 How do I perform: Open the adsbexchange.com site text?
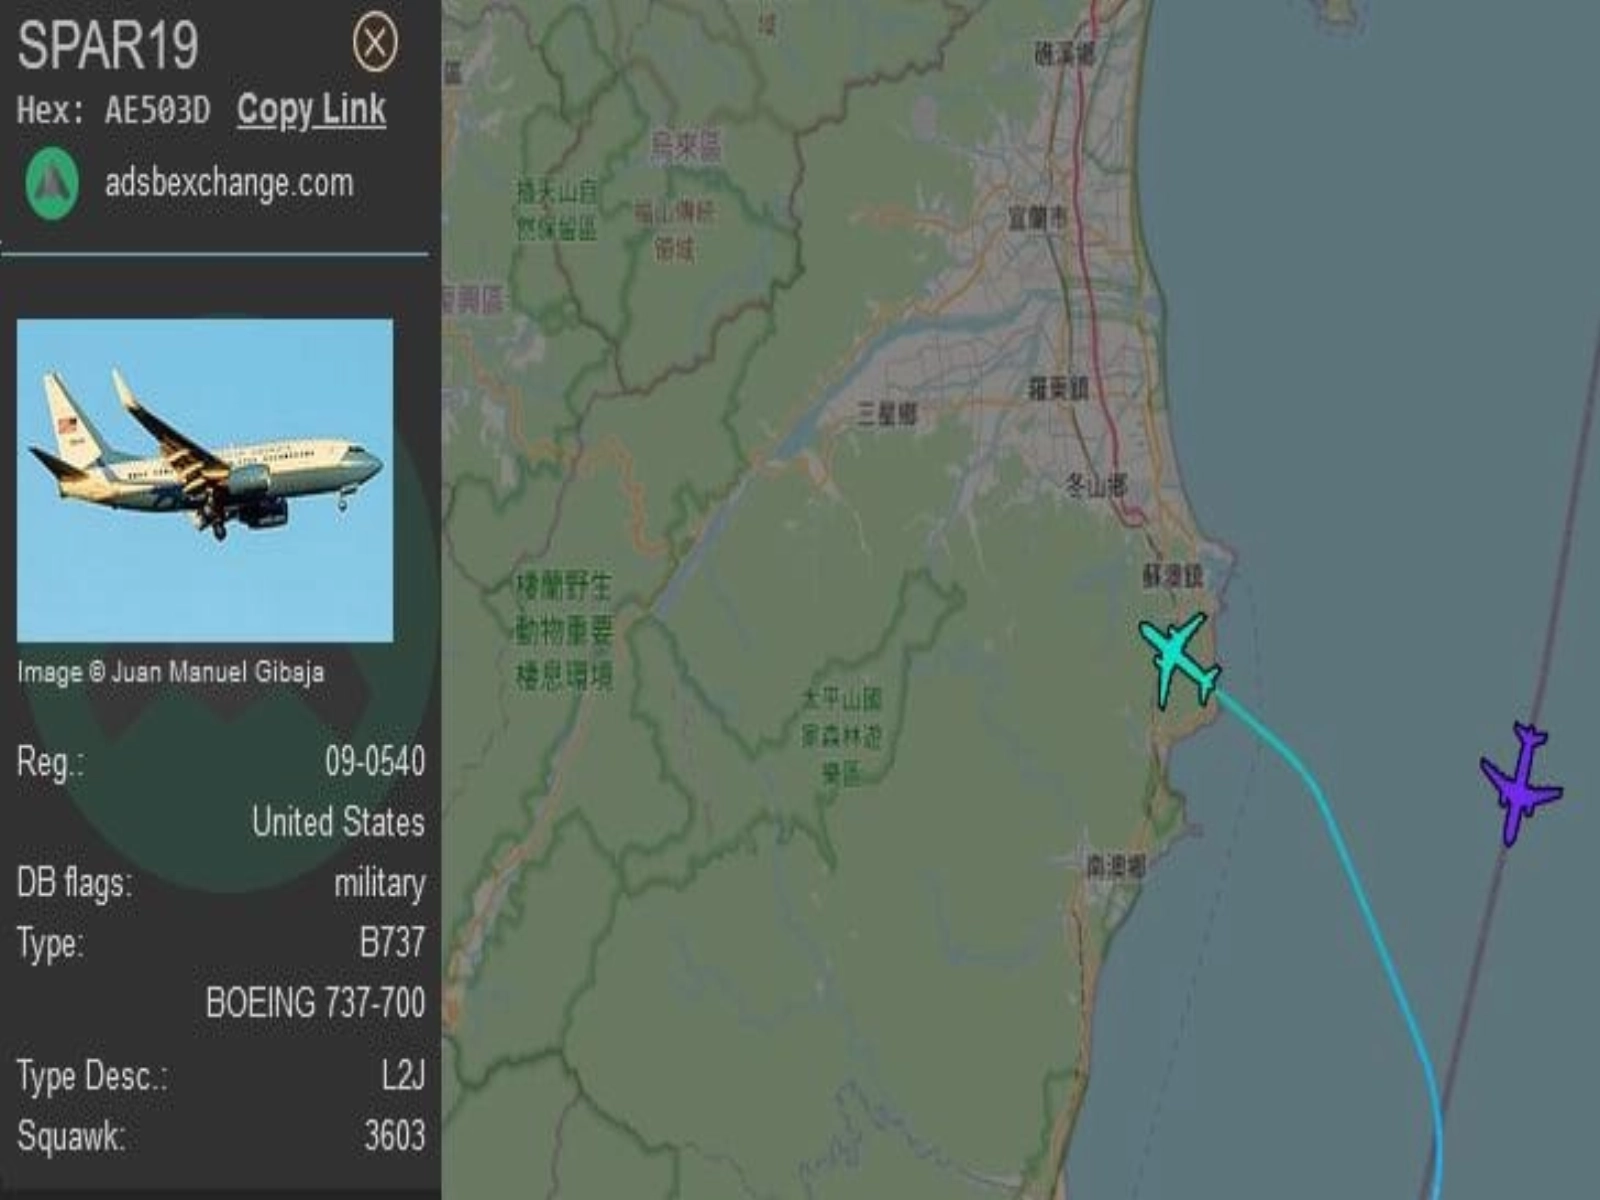[229, 183]
